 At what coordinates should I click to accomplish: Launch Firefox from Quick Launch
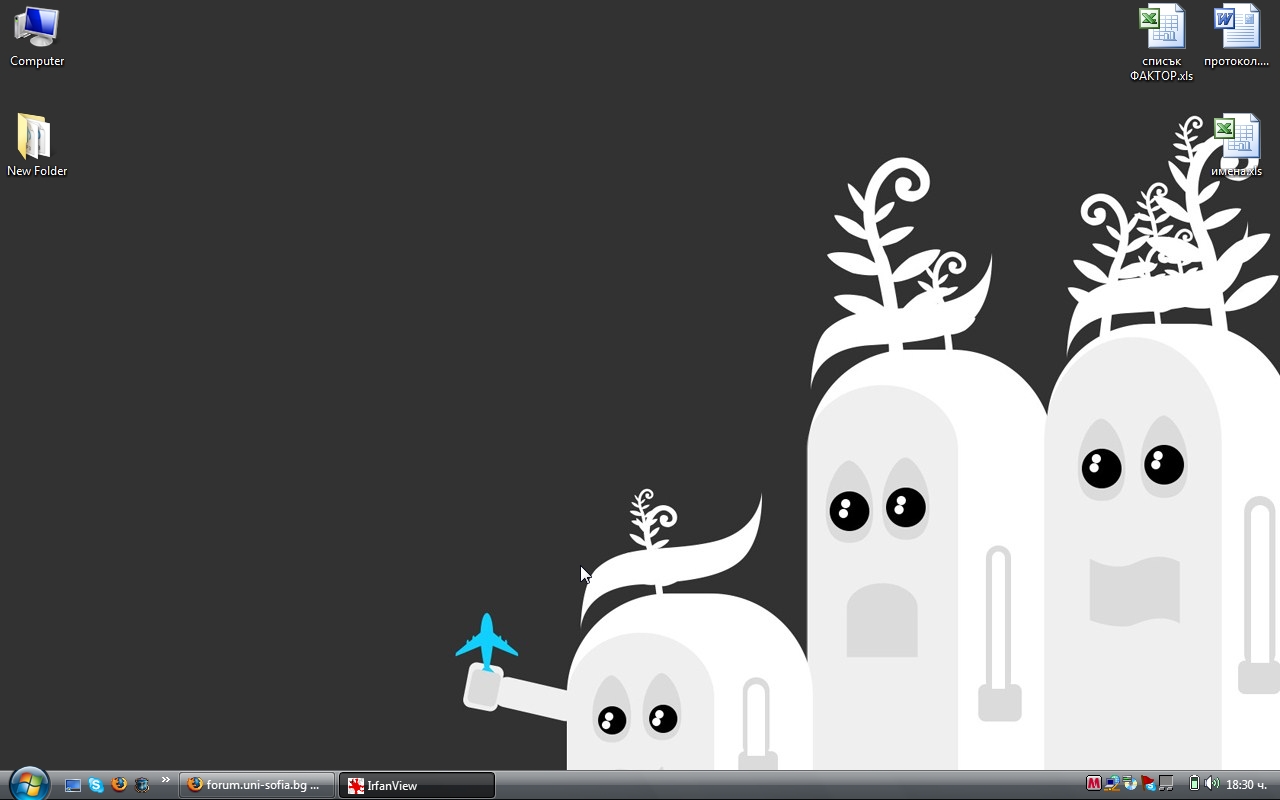point(119,785)
